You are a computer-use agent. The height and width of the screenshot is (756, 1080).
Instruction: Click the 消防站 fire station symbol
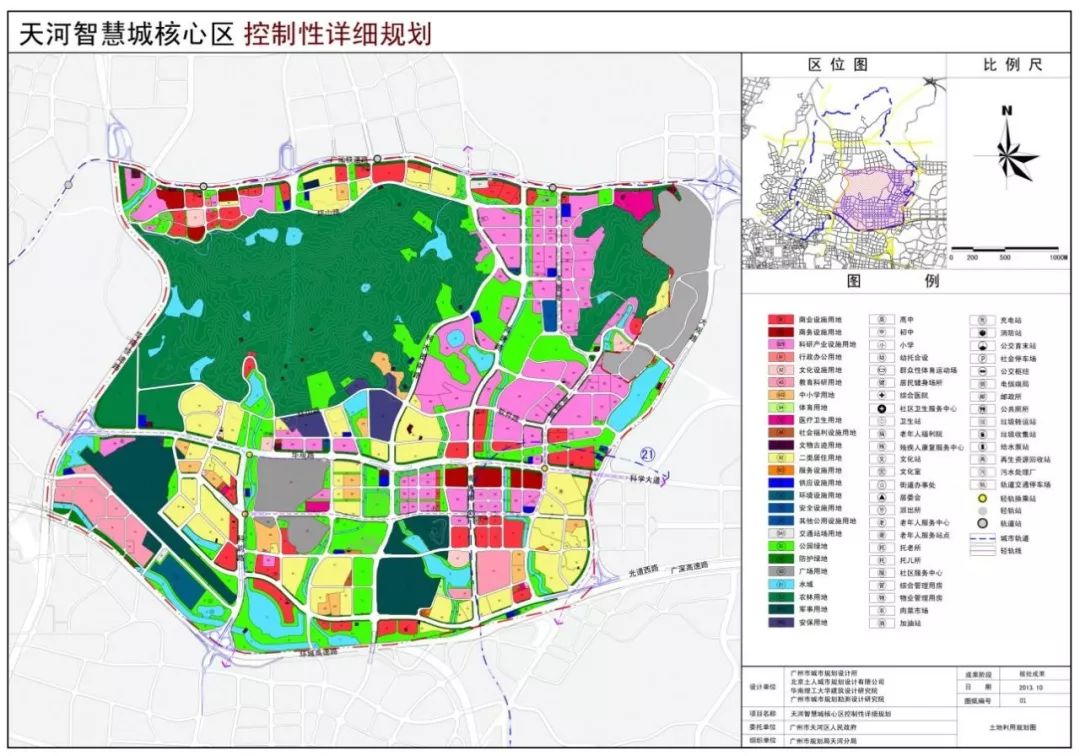[x=982, y=332]
